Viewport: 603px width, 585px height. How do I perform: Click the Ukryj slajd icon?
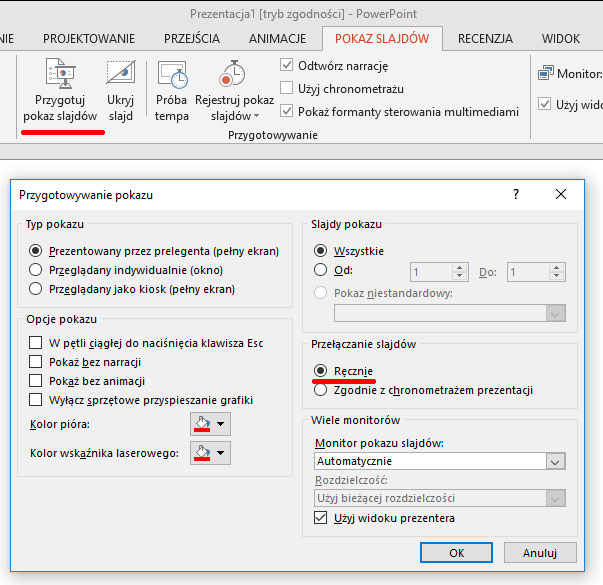pyautogui.click(x=120, y=72)
